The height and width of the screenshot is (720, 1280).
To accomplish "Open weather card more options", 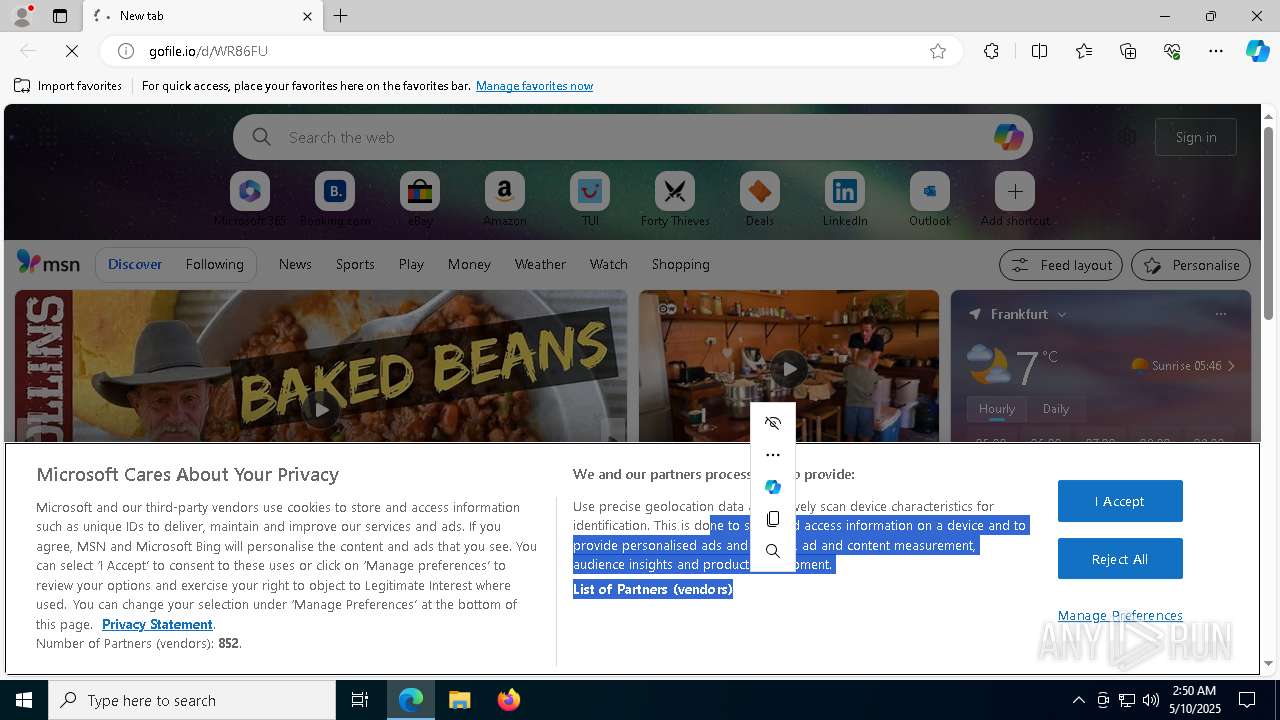I will coord(1220,314).
